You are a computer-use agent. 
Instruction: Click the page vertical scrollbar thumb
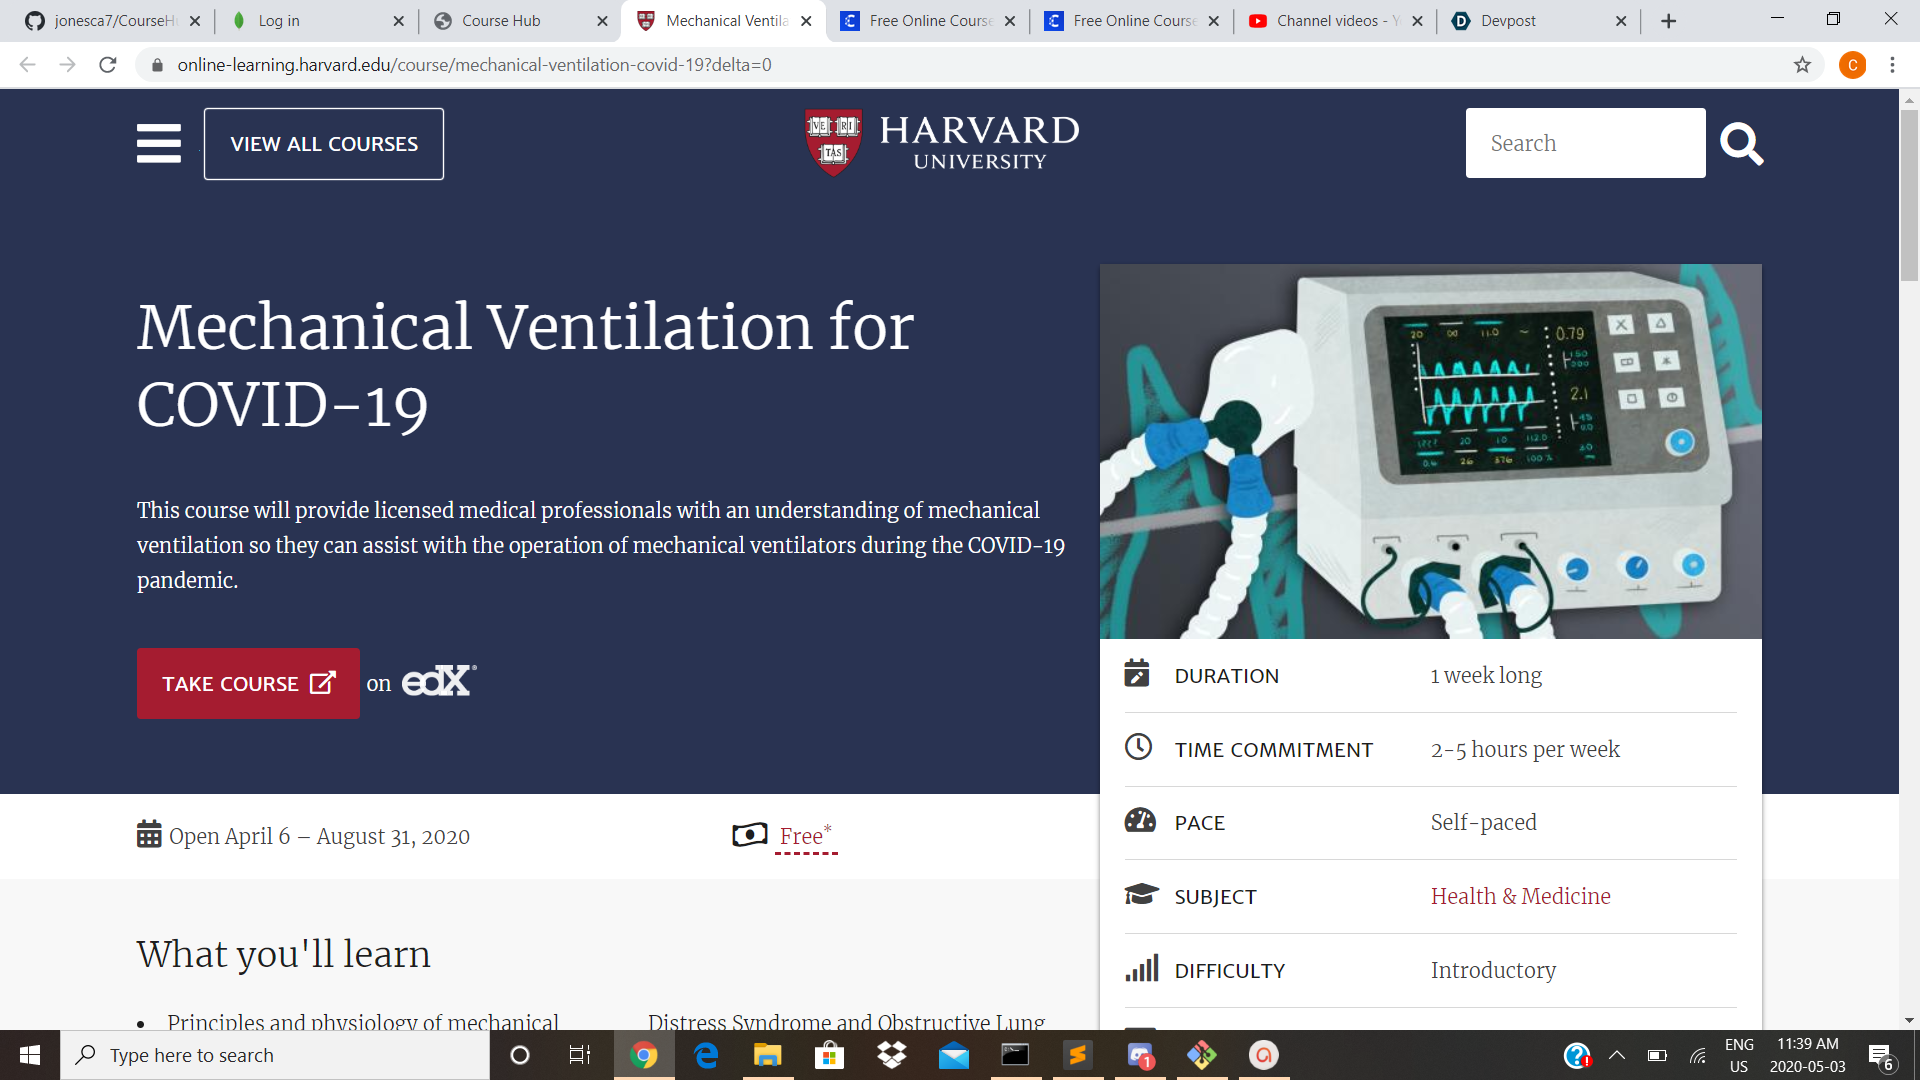pyautogui.click(x=1909, y=195)
